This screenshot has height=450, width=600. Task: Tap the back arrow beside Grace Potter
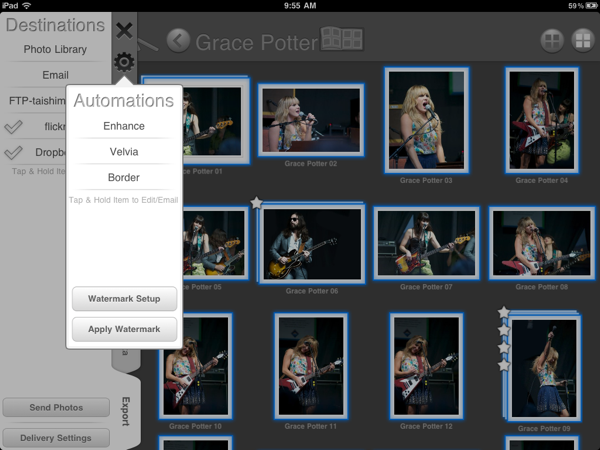pyautogui.click(x=178, y=41)
